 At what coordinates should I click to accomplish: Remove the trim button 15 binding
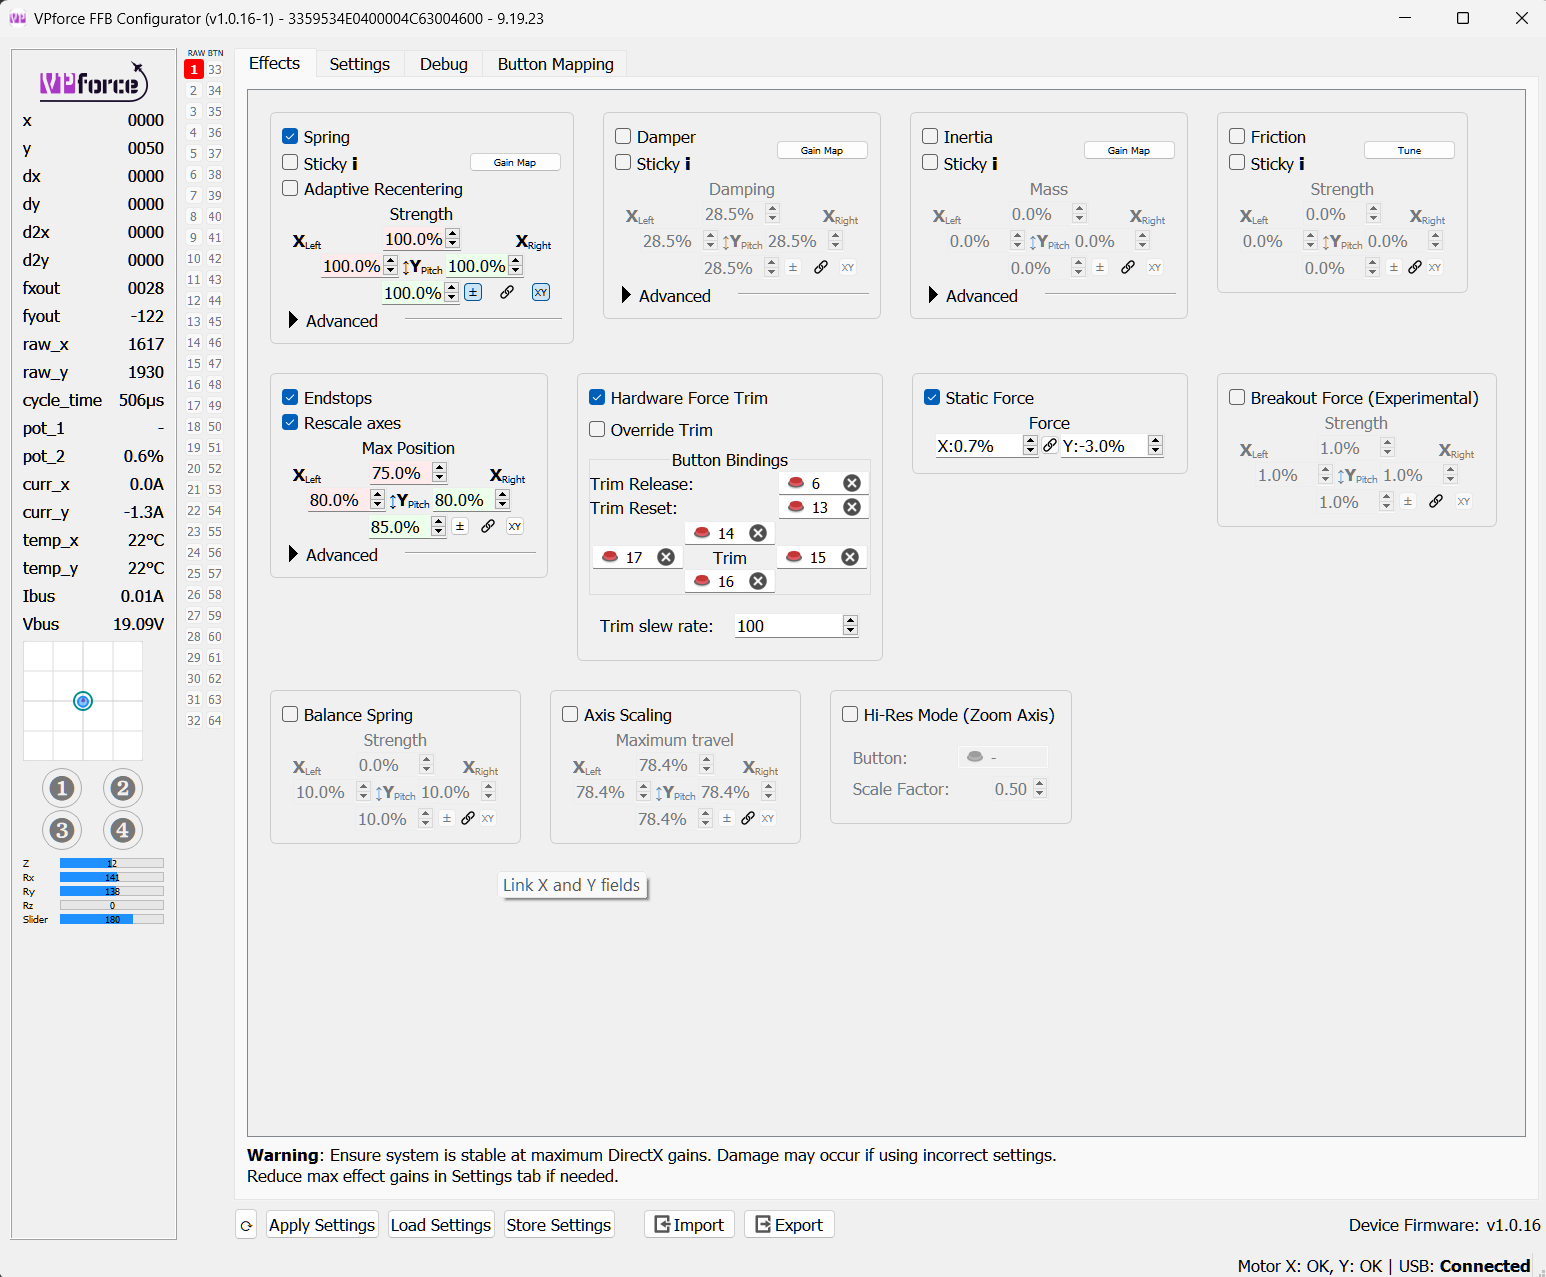(850, 557)
